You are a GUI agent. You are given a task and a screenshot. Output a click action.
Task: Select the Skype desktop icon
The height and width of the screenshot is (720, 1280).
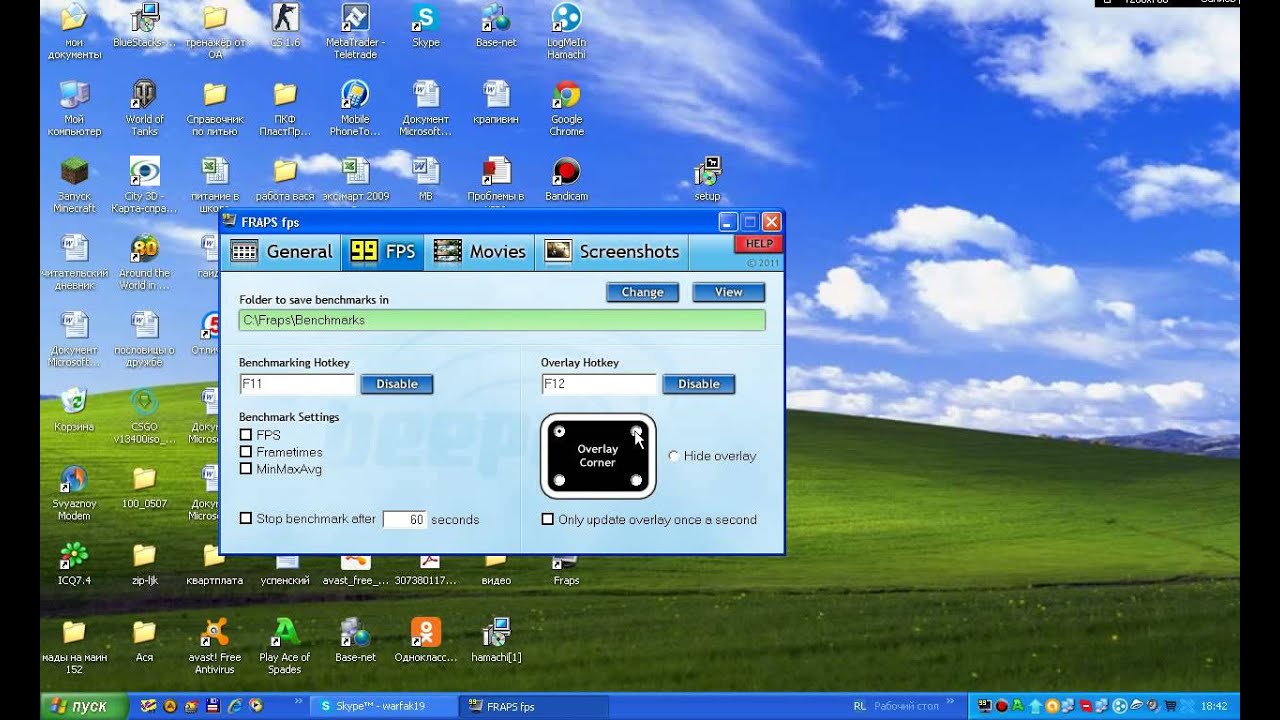[426, 25]
